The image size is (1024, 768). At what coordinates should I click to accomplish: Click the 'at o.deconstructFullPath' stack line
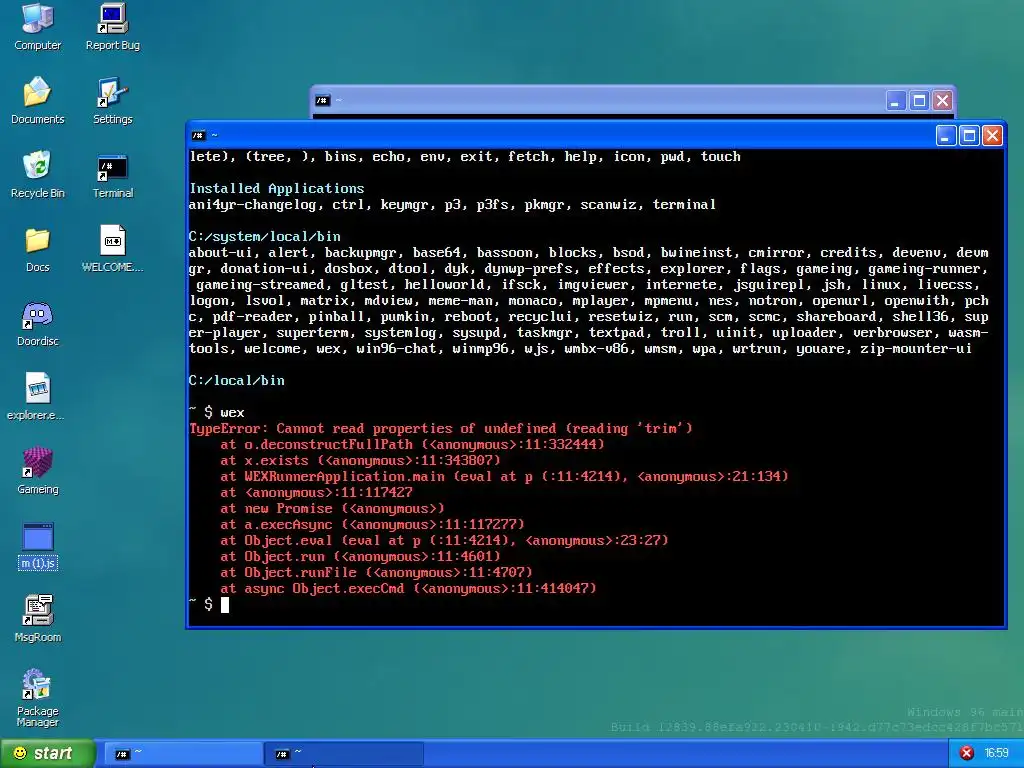pos(412,444)
